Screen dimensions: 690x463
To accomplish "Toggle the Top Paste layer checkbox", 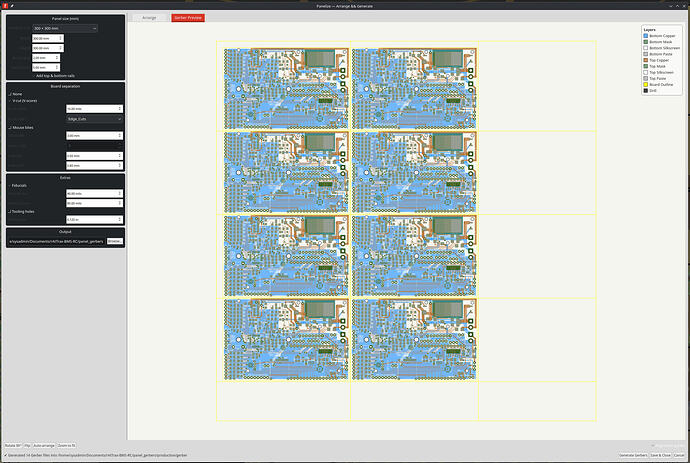I will pos(646,78).
